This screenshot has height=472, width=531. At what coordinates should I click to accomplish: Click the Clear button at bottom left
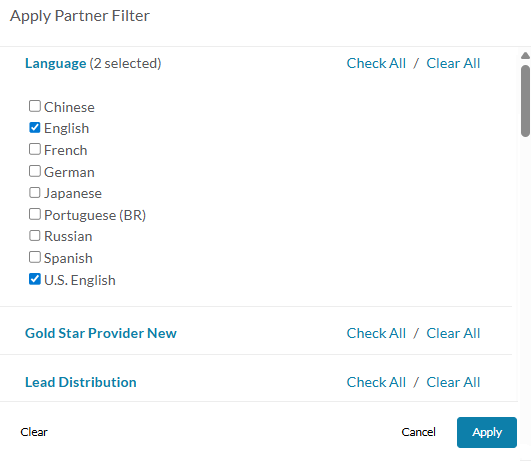34,432
